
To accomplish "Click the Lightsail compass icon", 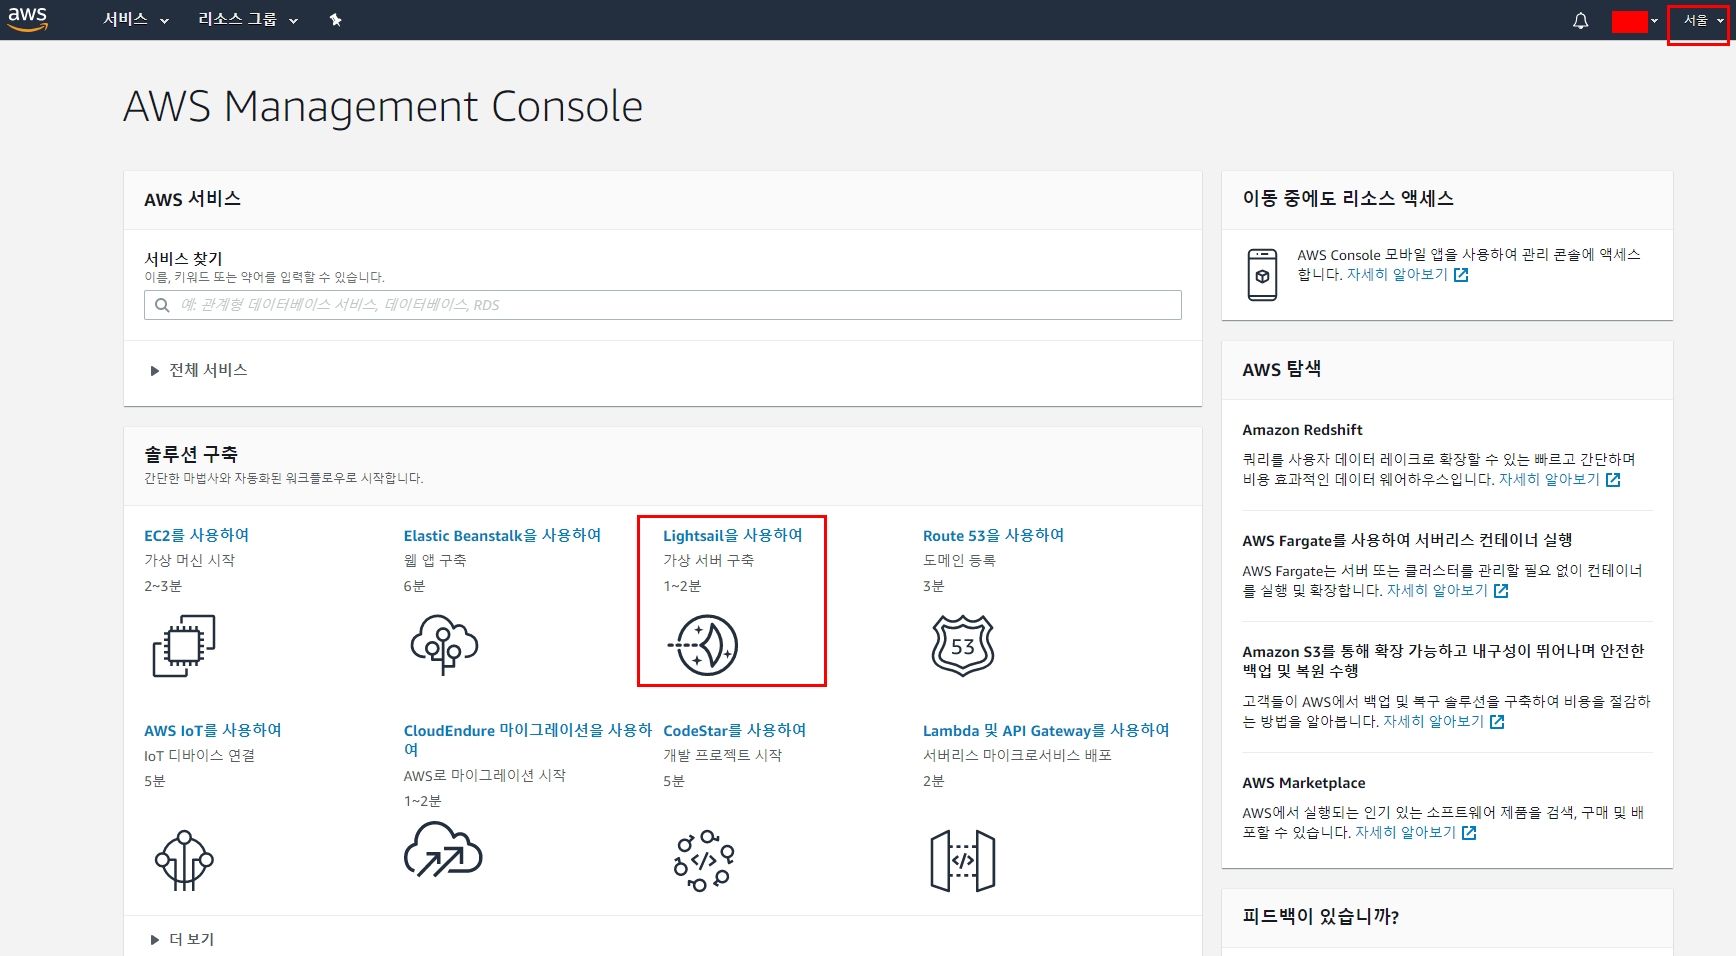I will [703, 645].
